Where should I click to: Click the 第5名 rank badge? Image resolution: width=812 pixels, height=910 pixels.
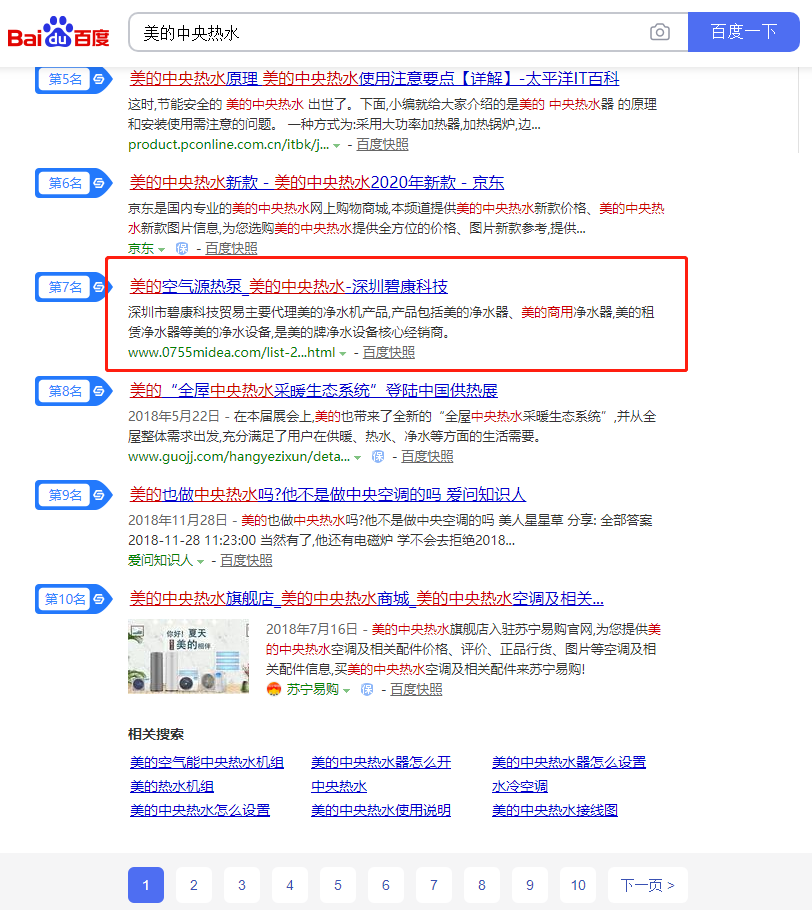[72, 79]
